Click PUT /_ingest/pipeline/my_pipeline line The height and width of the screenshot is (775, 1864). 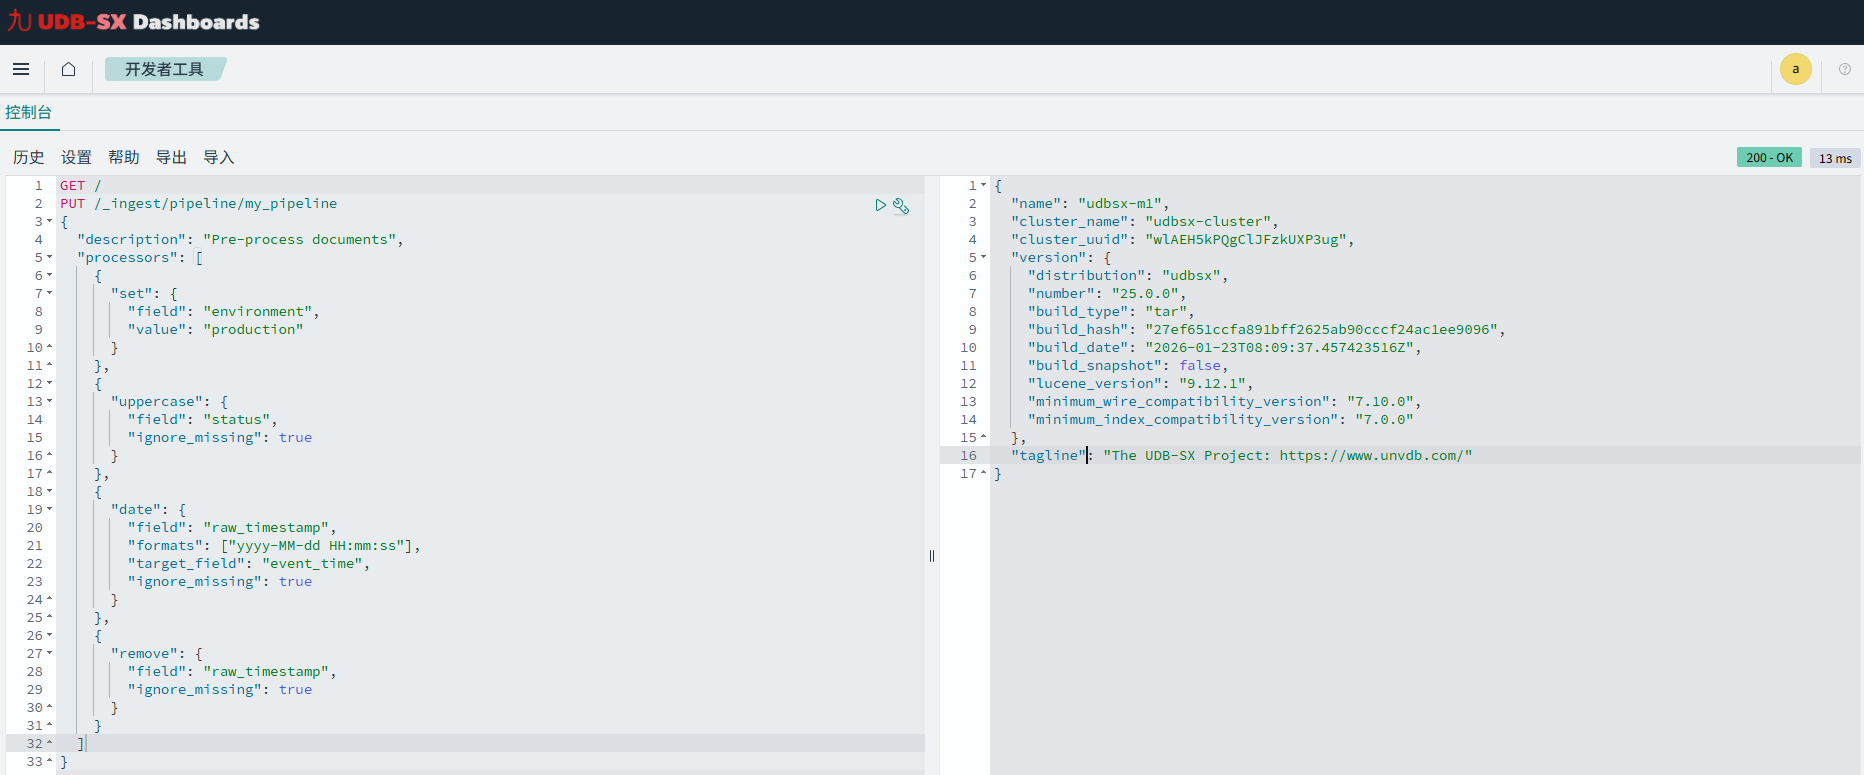click(199, 204)
